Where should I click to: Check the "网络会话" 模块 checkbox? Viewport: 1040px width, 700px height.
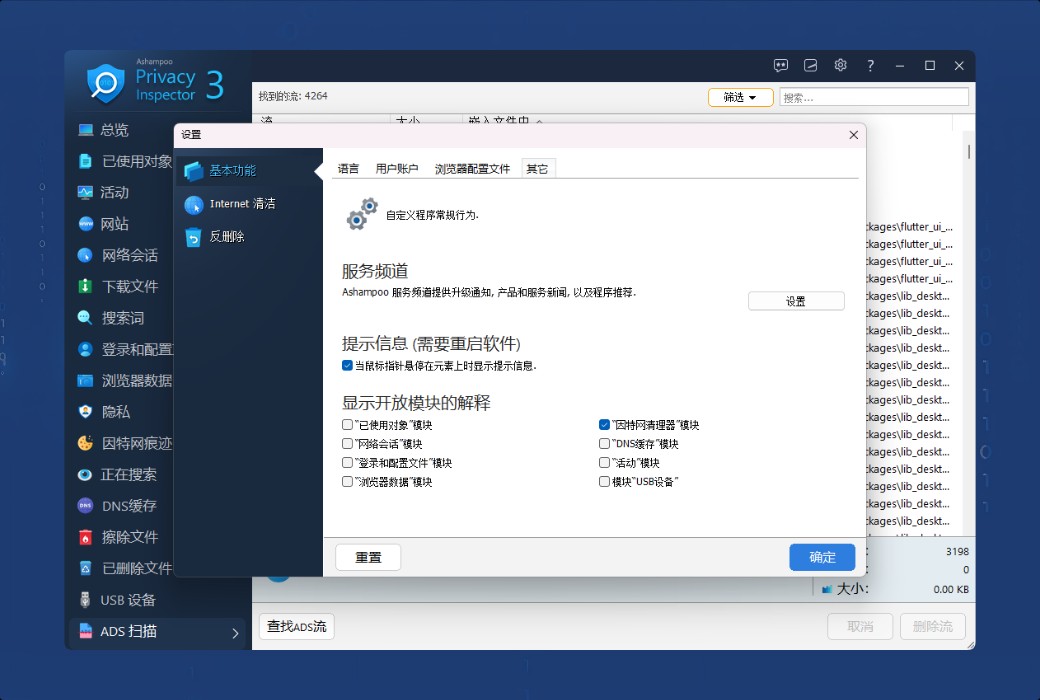[x=347, y=444]
